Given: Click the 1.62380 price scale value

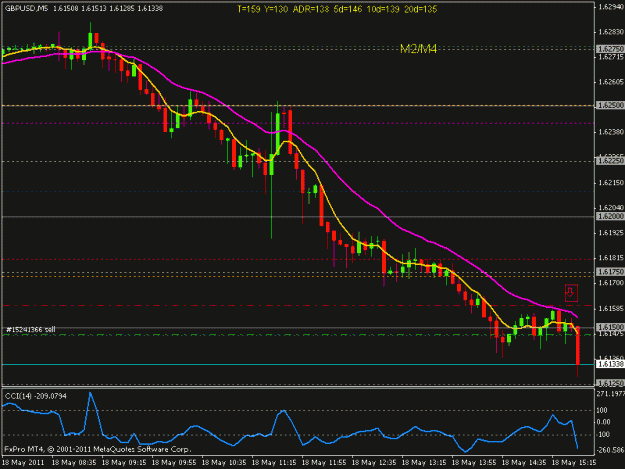Looking at the screenshot, I should [611, 132].
